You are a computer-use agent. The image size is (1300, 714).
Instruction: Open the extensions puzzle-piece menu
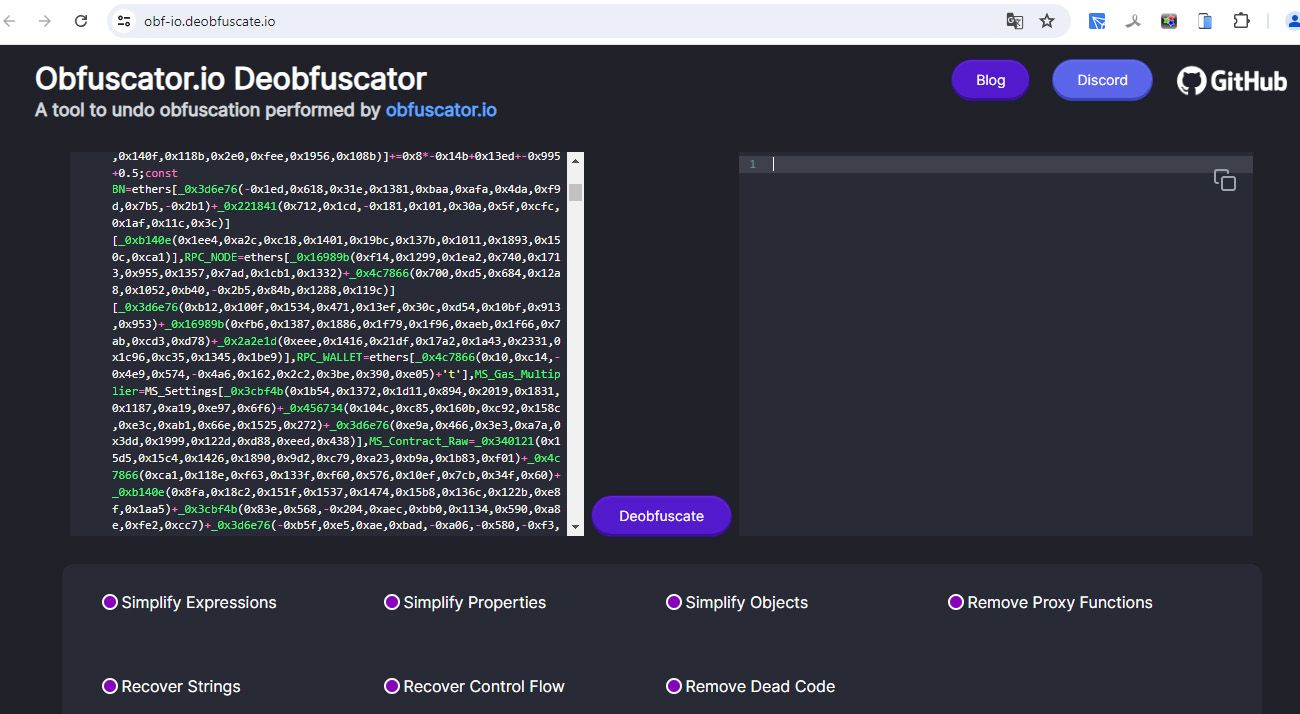click(1241, 20)
